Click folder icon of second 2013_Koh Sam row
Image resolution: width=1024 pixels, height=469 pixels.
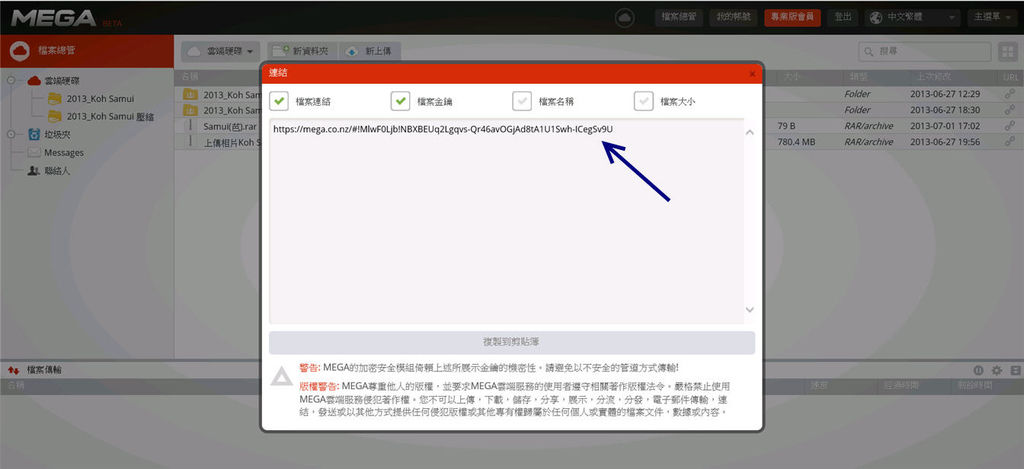tap(190, 110)
